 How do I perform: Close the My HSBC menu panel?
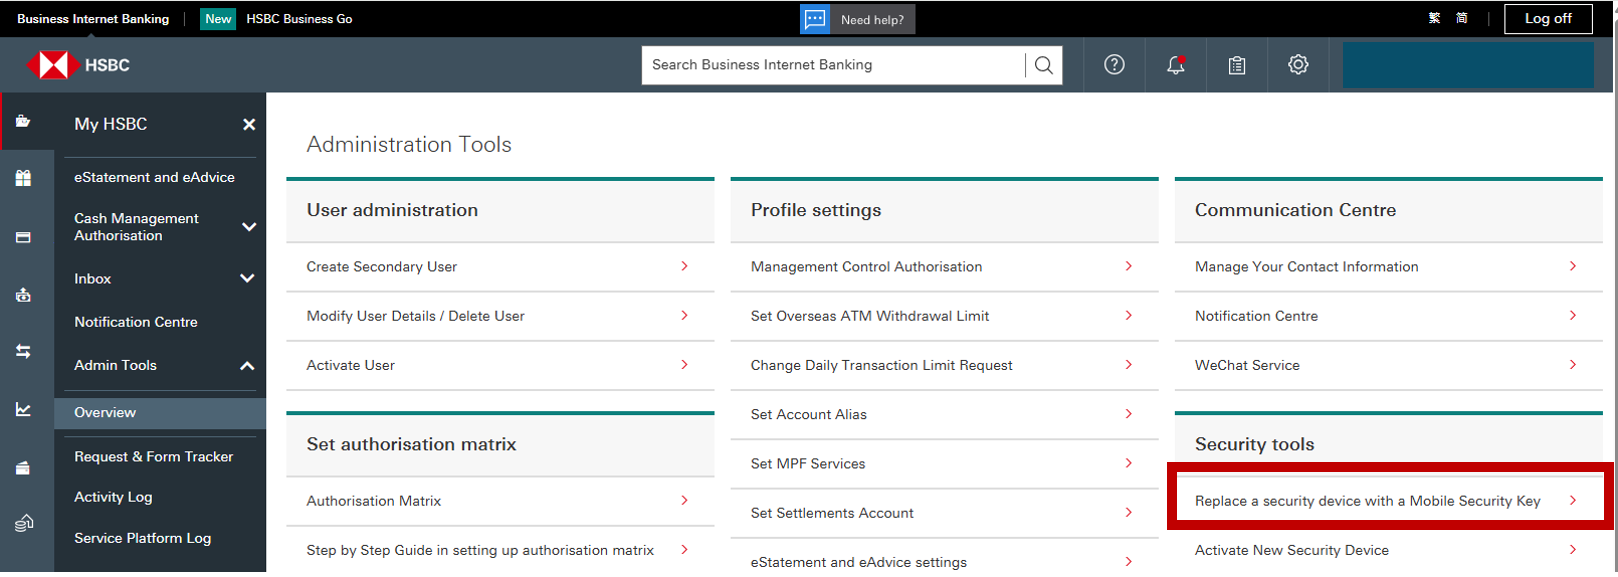point(249,124)
